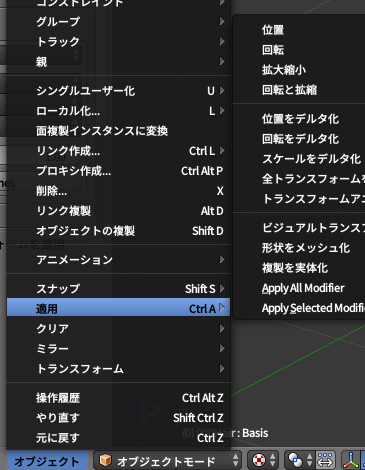
Task: Open ミラー submenu
Action: click(x=118, y=348)
